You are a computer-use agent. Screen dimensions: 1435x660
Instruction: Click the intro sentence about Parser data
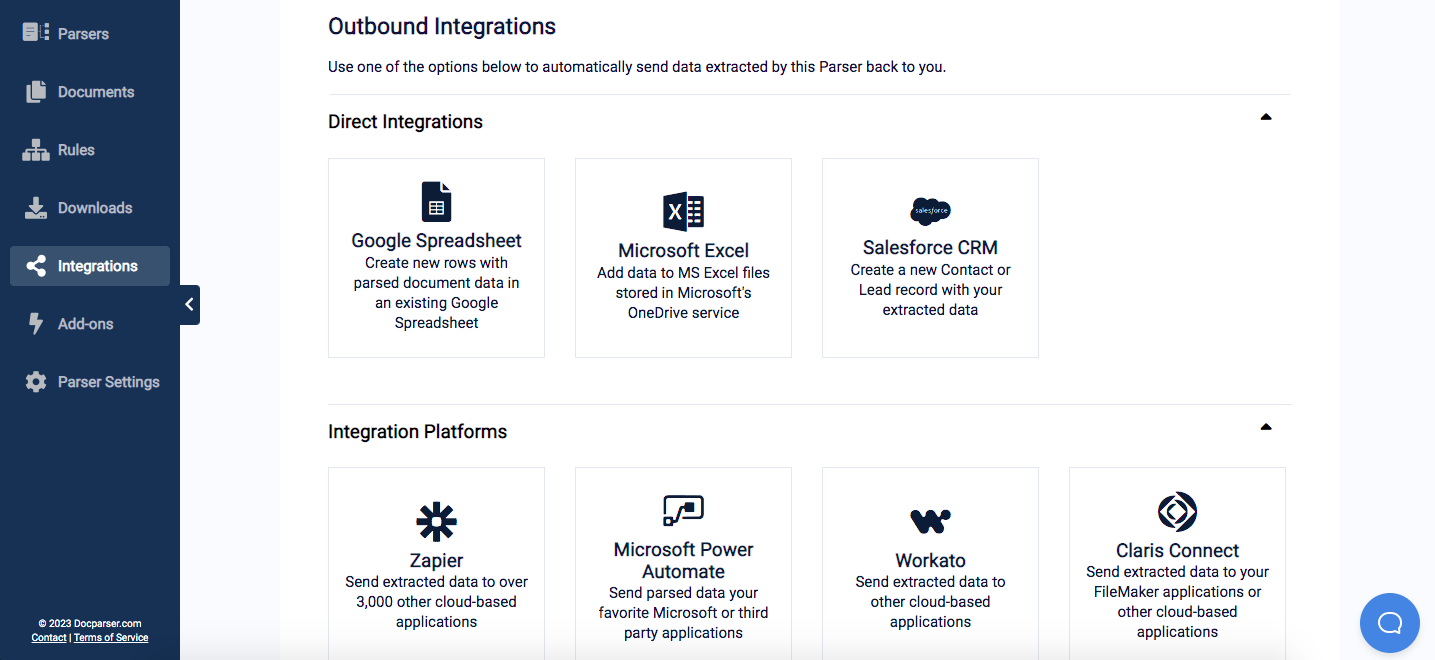tap(637, 67)
